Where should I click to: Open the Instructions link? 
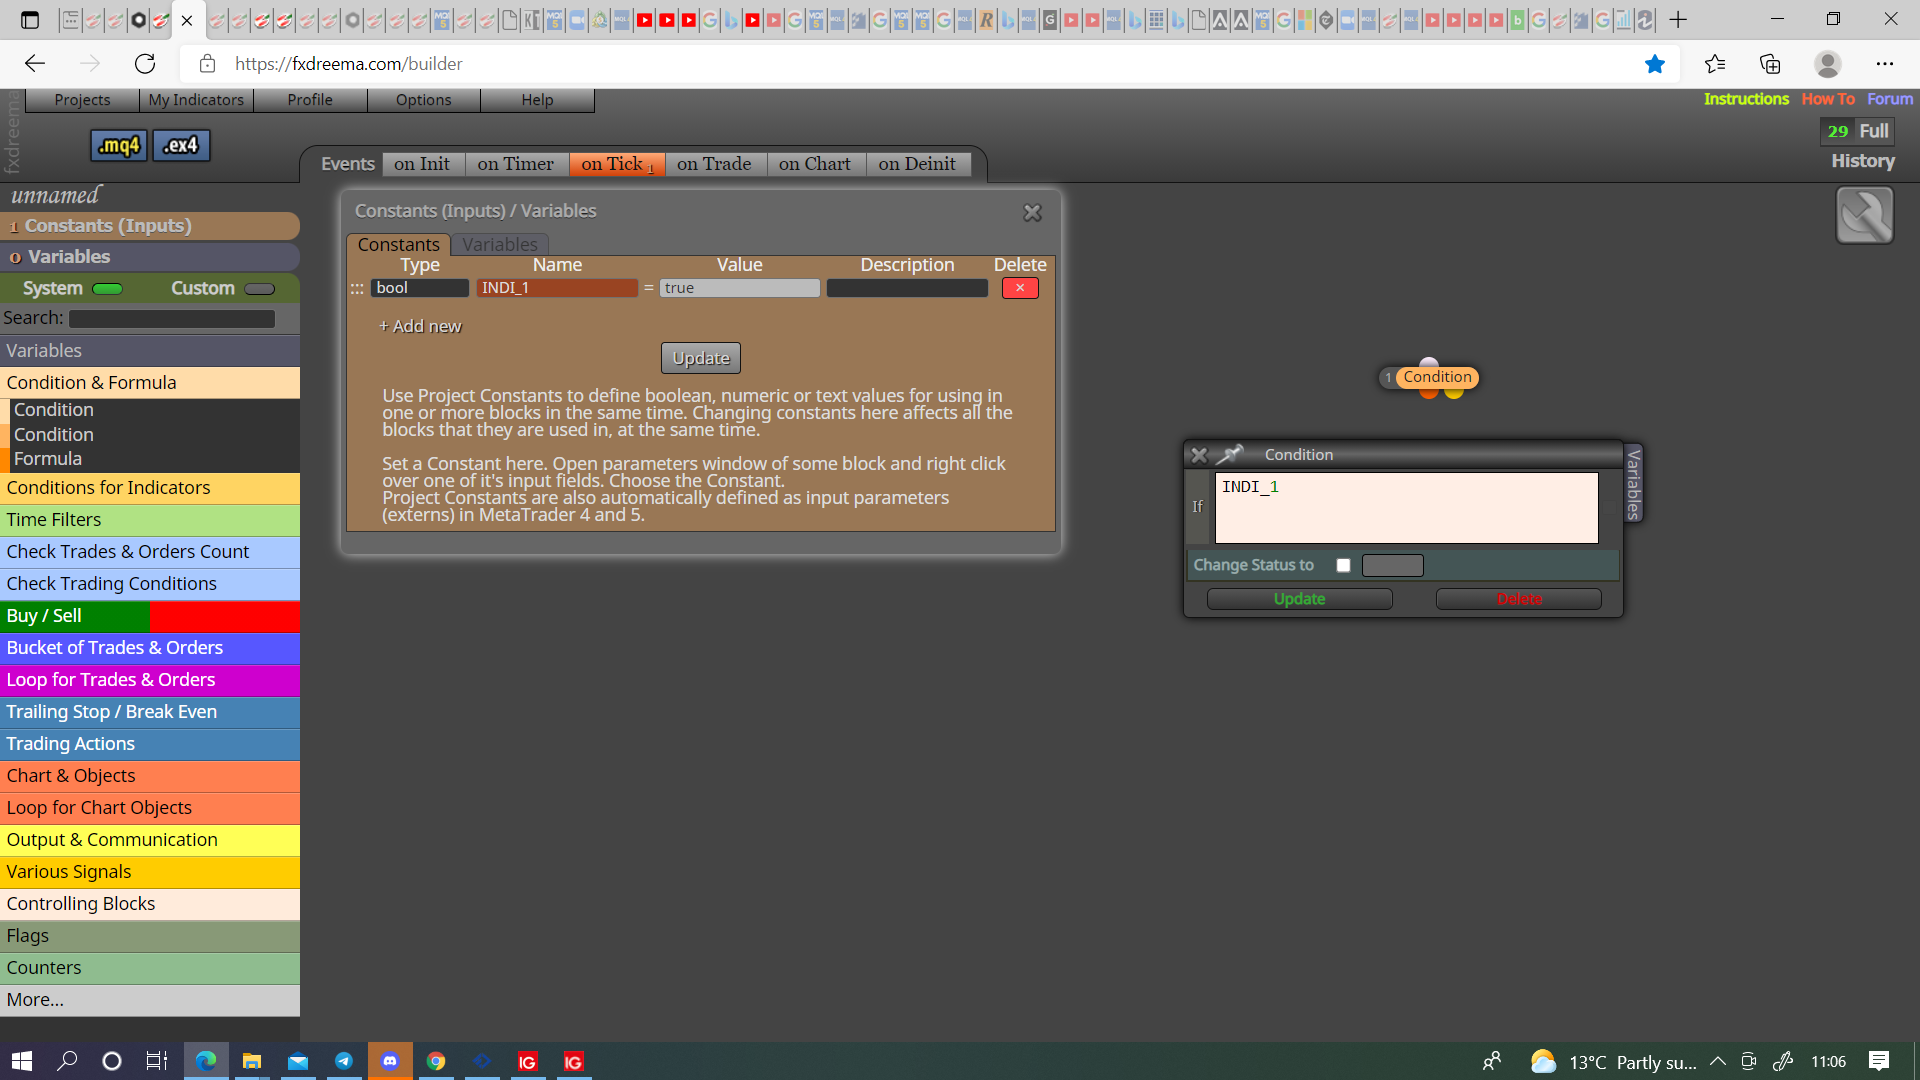pyautogui.click(x=1746, y=99)
